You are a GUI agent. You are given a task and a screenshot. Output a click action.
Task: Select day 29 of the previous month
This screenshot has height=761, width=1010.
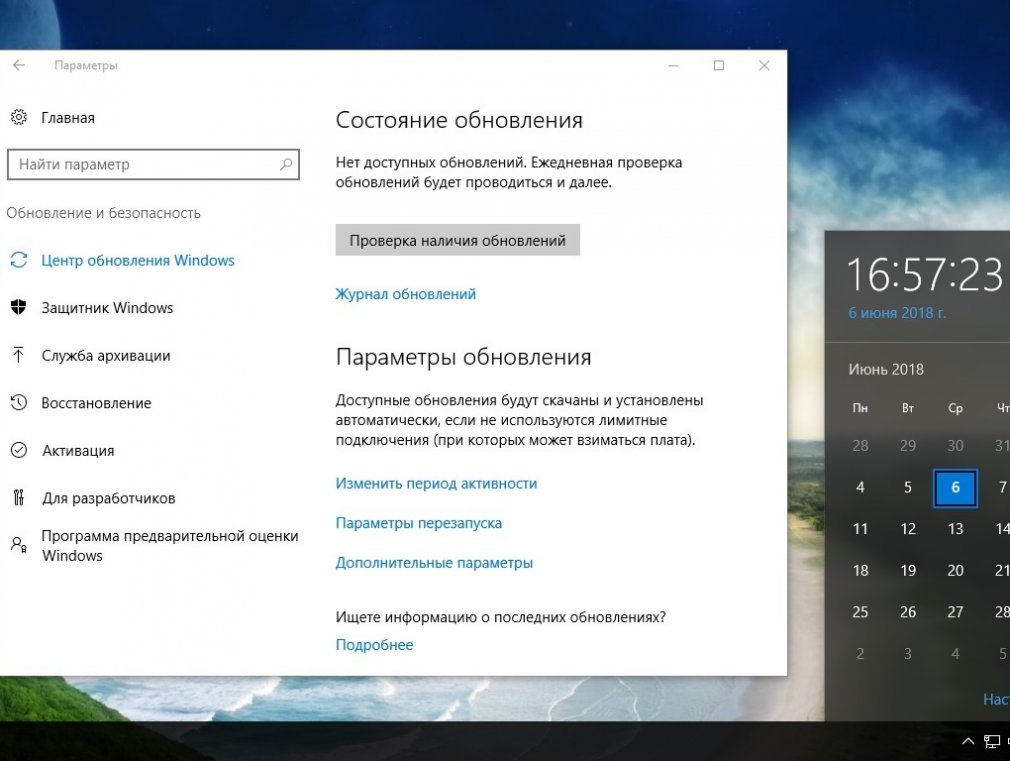click(908, 446)
